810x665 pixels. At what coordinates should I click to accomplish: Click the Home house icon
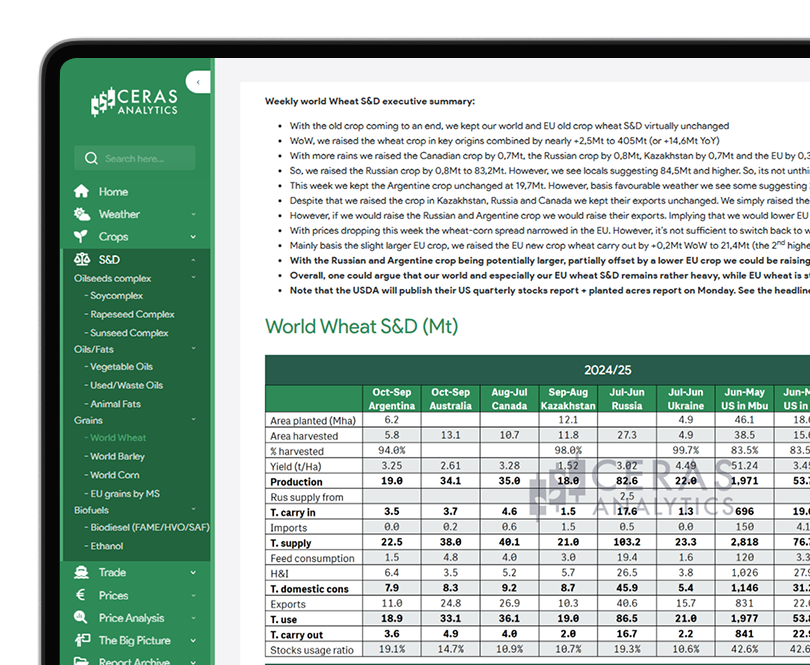(81, 191)
